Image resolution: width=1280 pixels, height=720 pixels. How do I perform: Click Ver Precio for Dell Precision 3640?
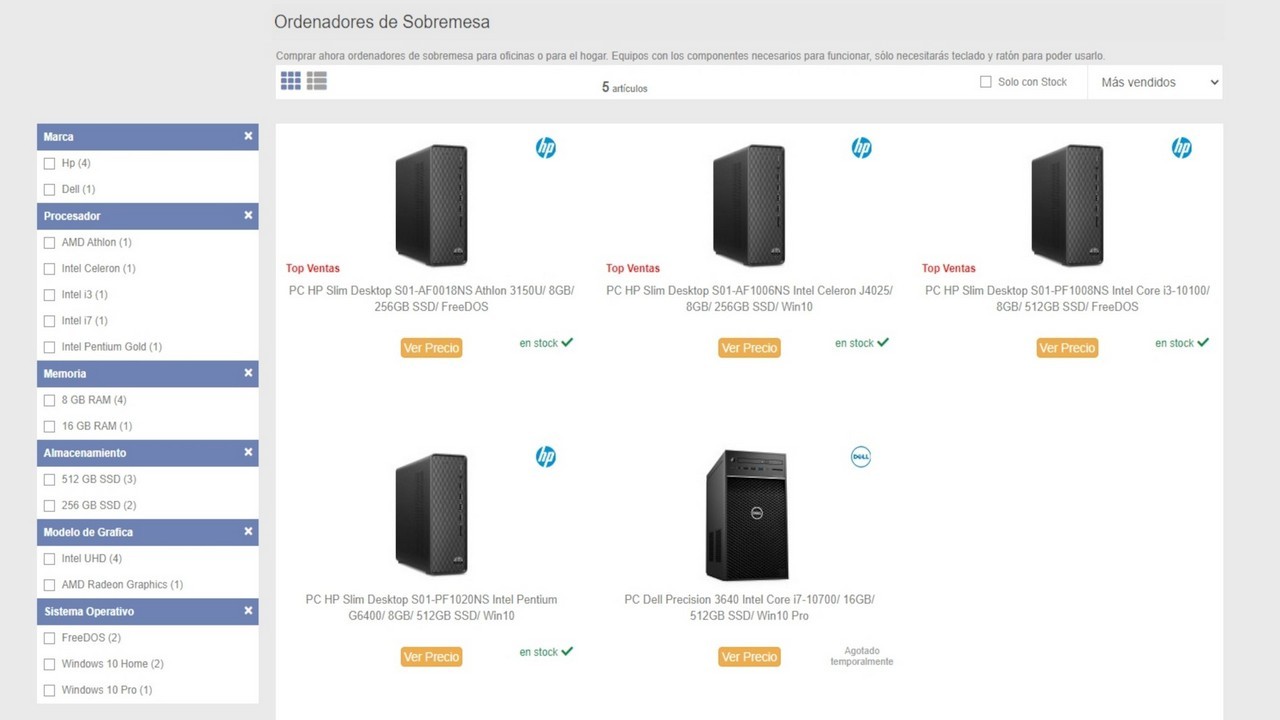(x=749, y=657)
